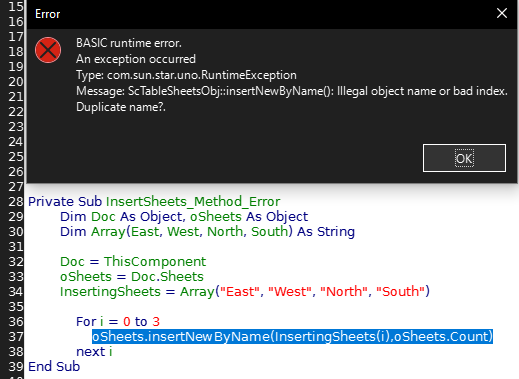Click line number 34 in the gutter
The height and width of the screenshot is (379, 519).
16,292
